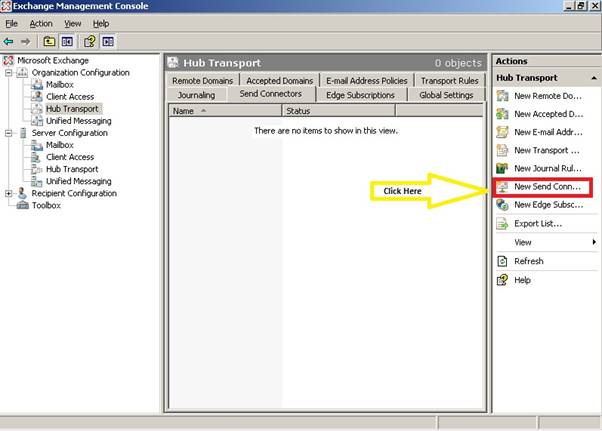602x431 pixels.
Task: Click the Help toolbar icon with question mark
Action: (89, 41)
